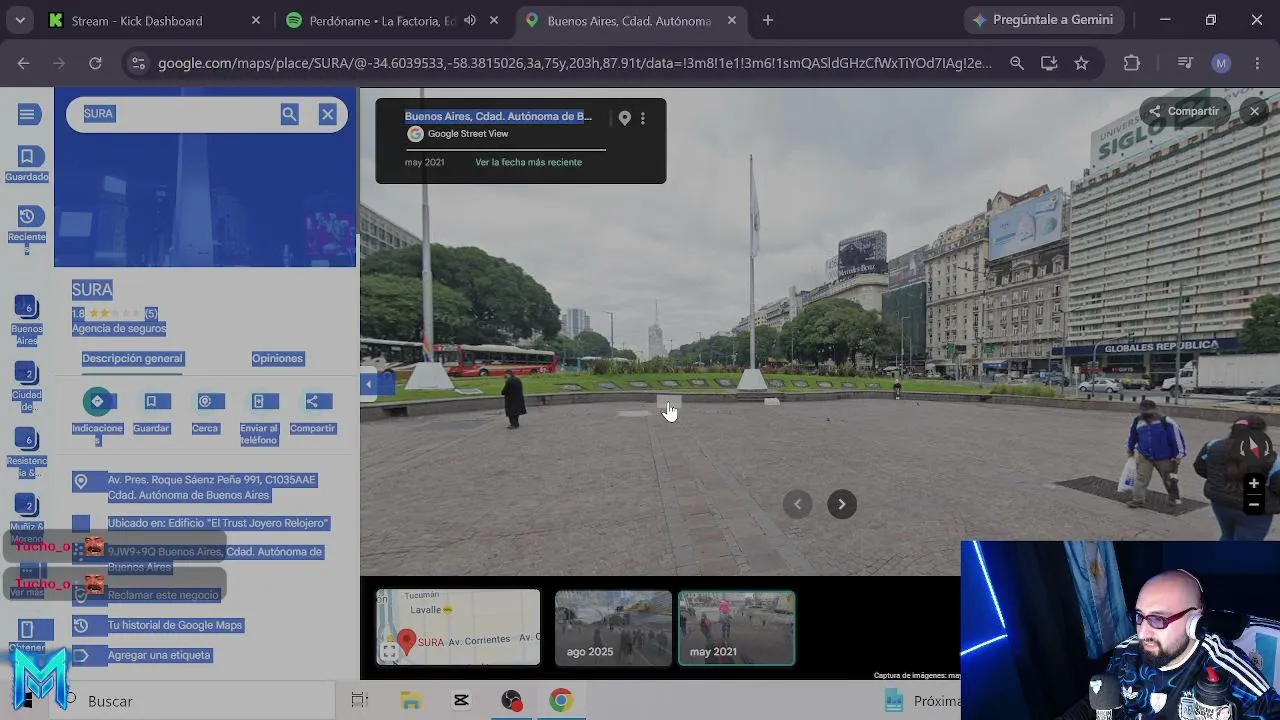Click 'Ubicado en: Edificio El Trust Joyero Relojero'
1280x720 pixels.
point(218,523)
